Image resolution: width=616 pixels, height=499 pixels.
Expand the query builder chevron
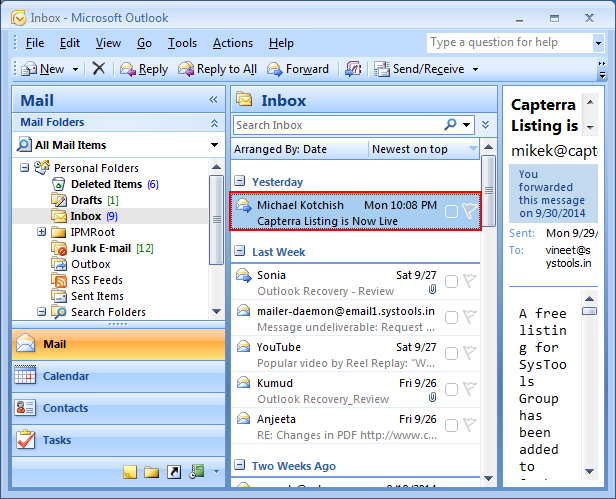click(486, 125)
